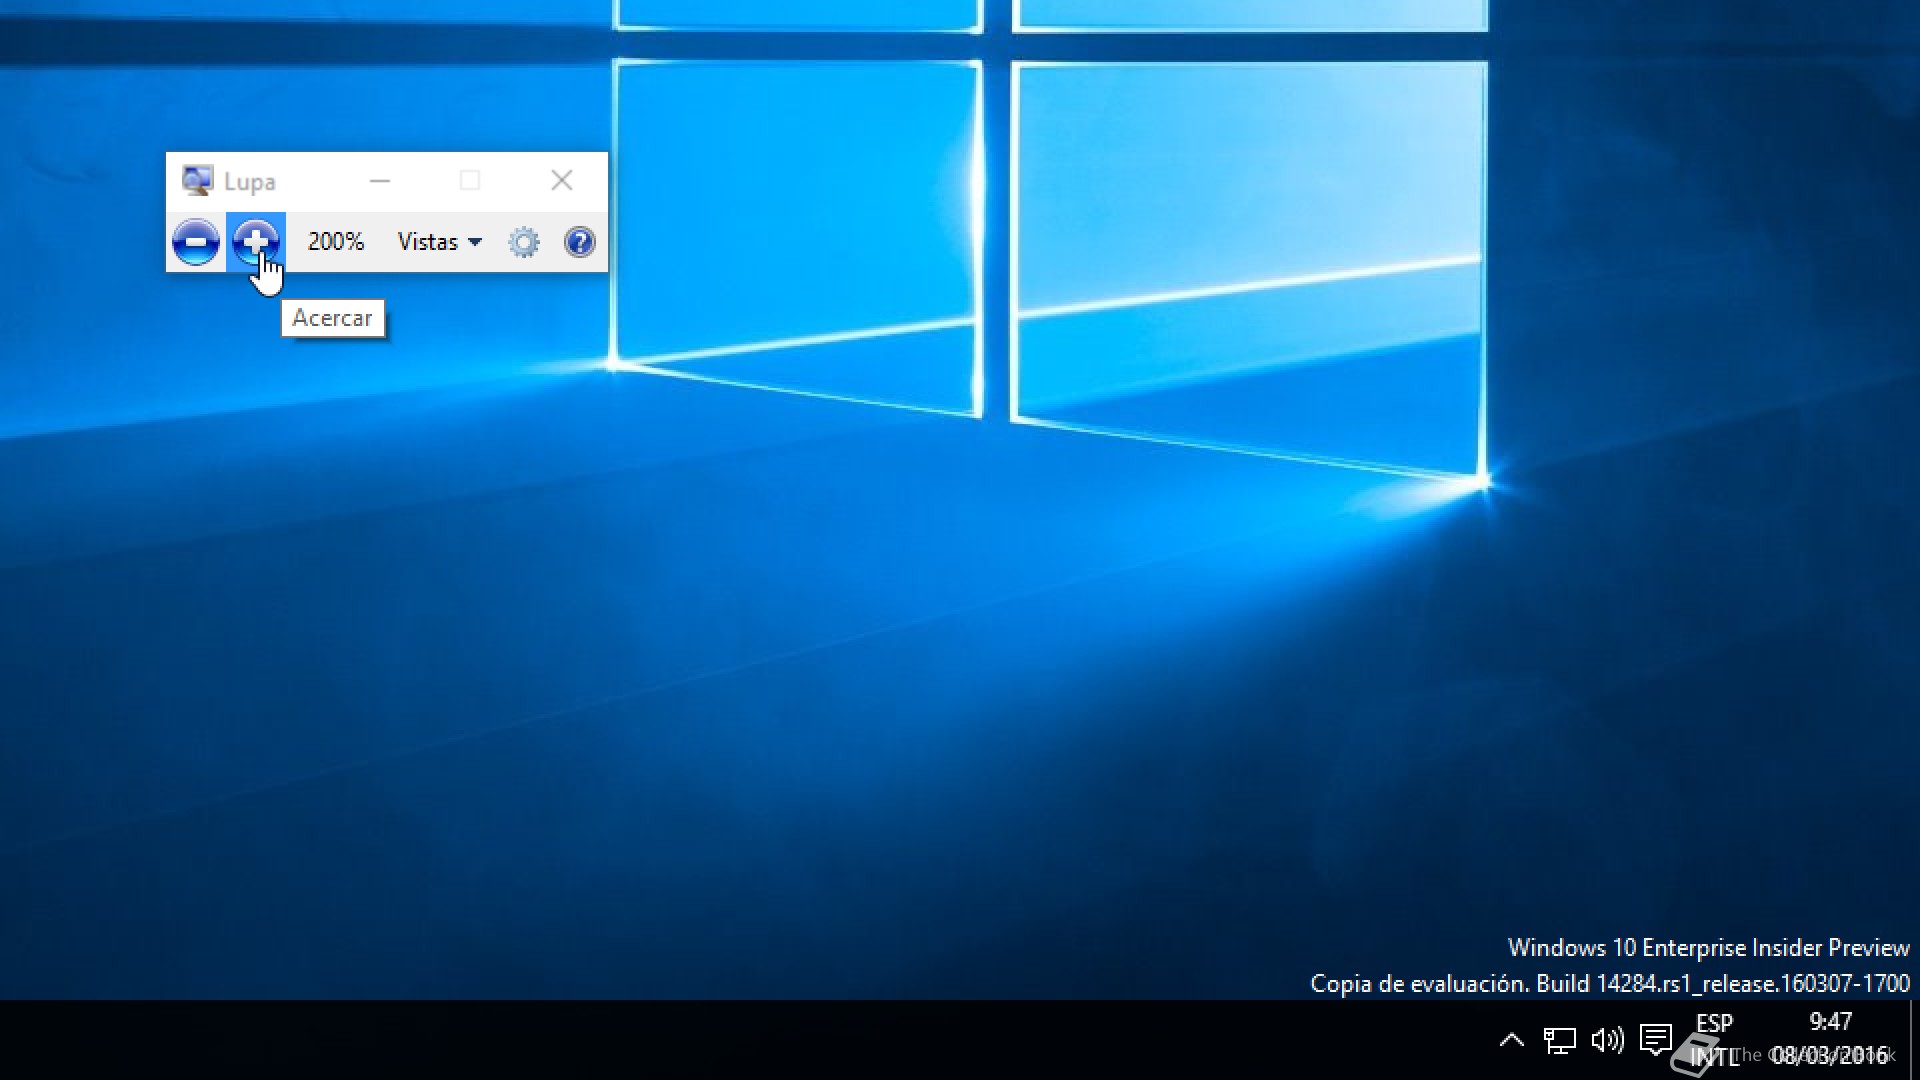Click the ESP INTL language indicator
This screenshot has height=1080, width=1920.
tap(1714, 1040)
